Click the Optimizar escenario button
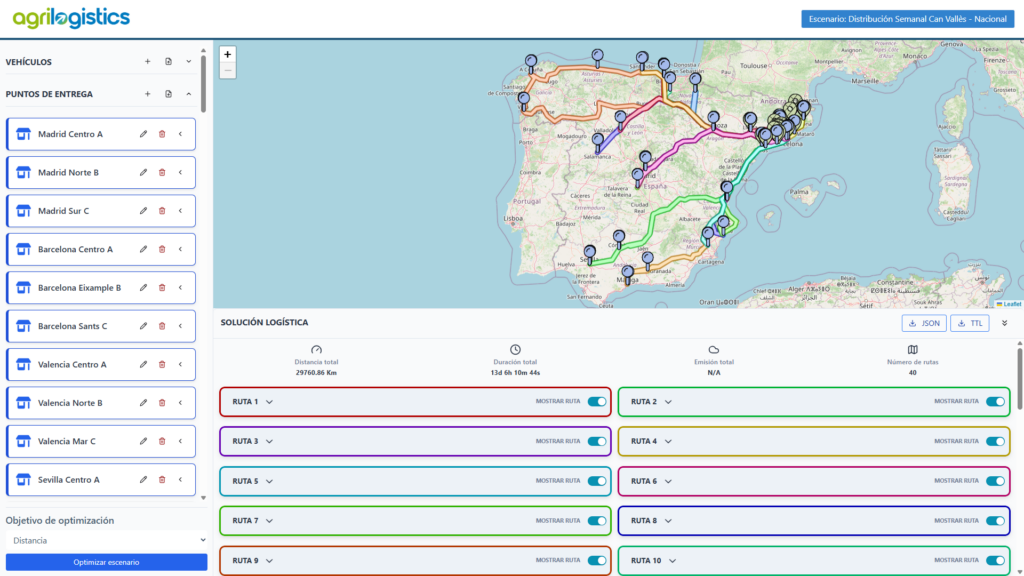This screenshot has height=576, width=1024. pyautogui.click(x=106, y=562)
